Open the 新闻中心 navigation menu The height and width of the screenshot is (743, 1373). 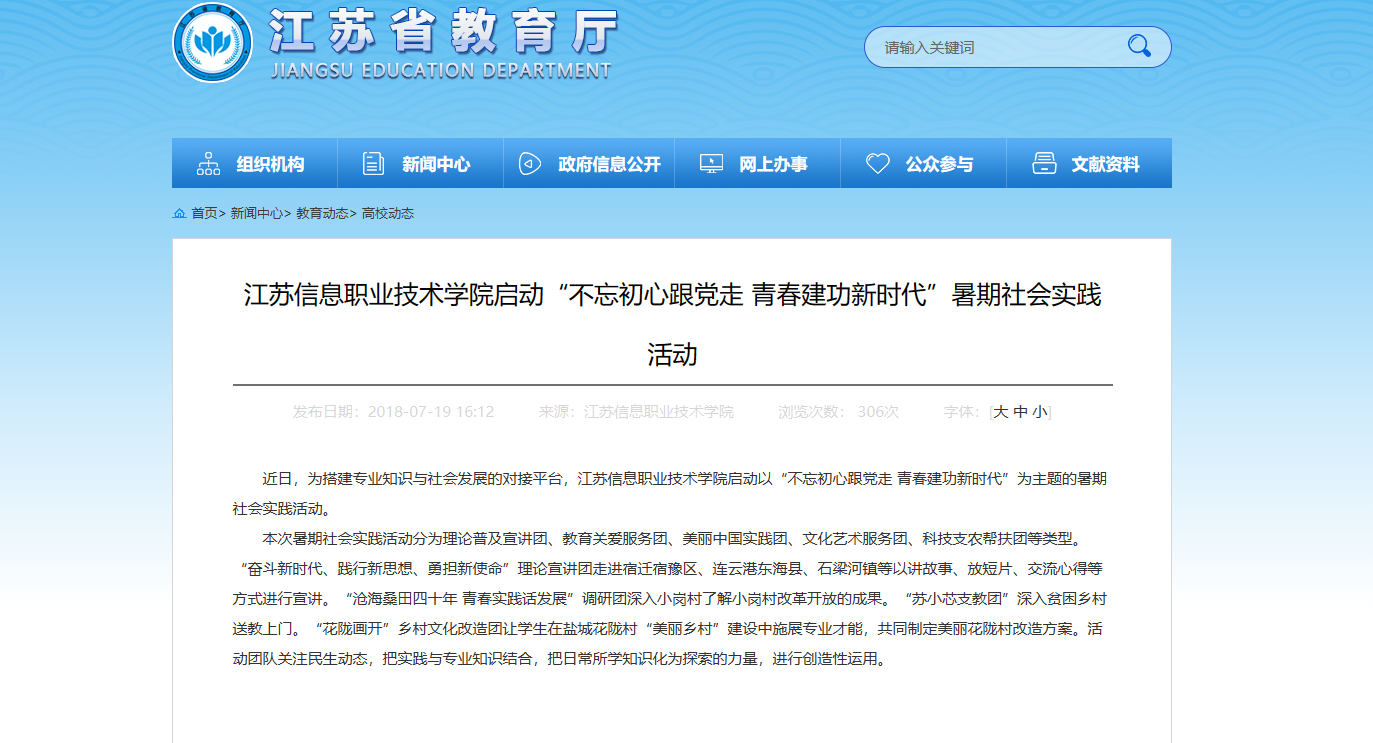(436, 165)
